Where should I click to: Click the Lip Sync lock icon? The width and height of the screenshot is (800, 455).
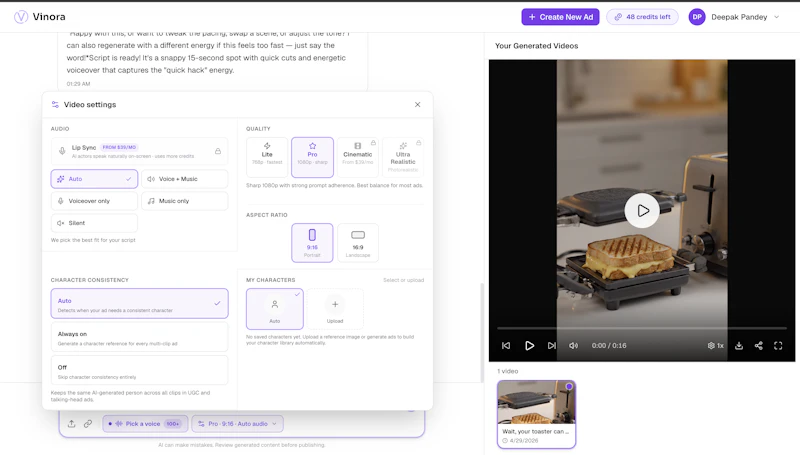[218, 151]
